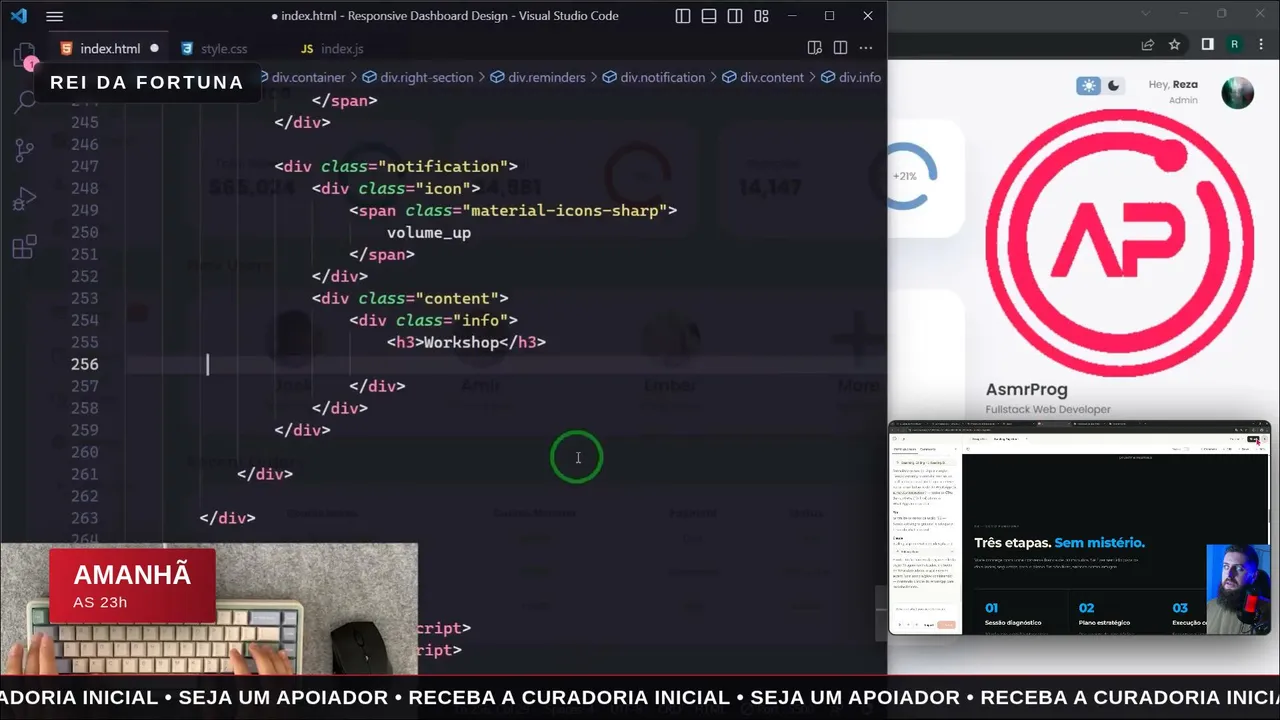Viewport: 1280px width, 720px height.
Task: Open the Run and Debug view
Action: [x=24, y=199]
